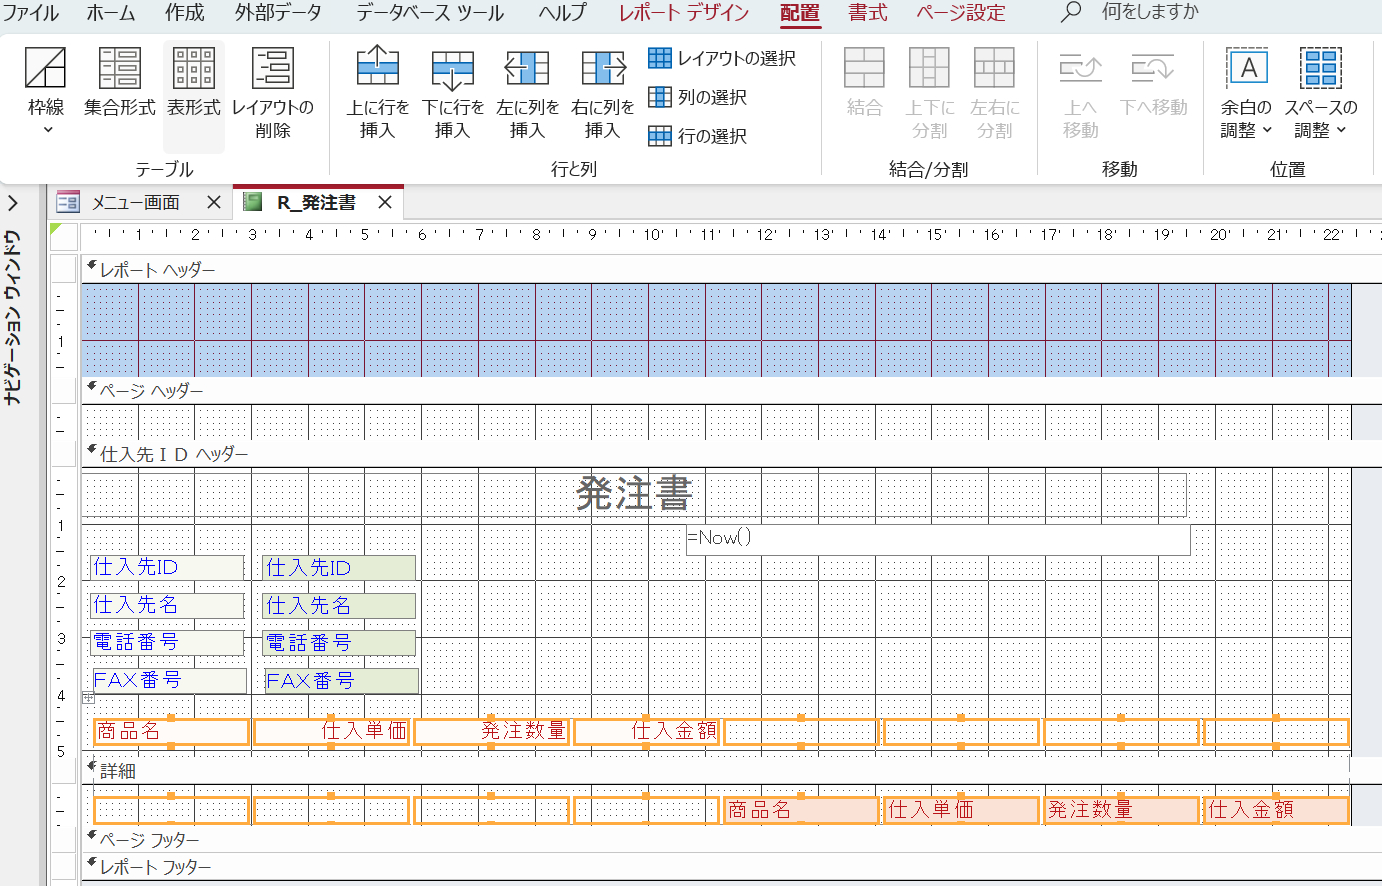Select the ページ フッター section bar
1382x886 pixels.
(716, 840)
